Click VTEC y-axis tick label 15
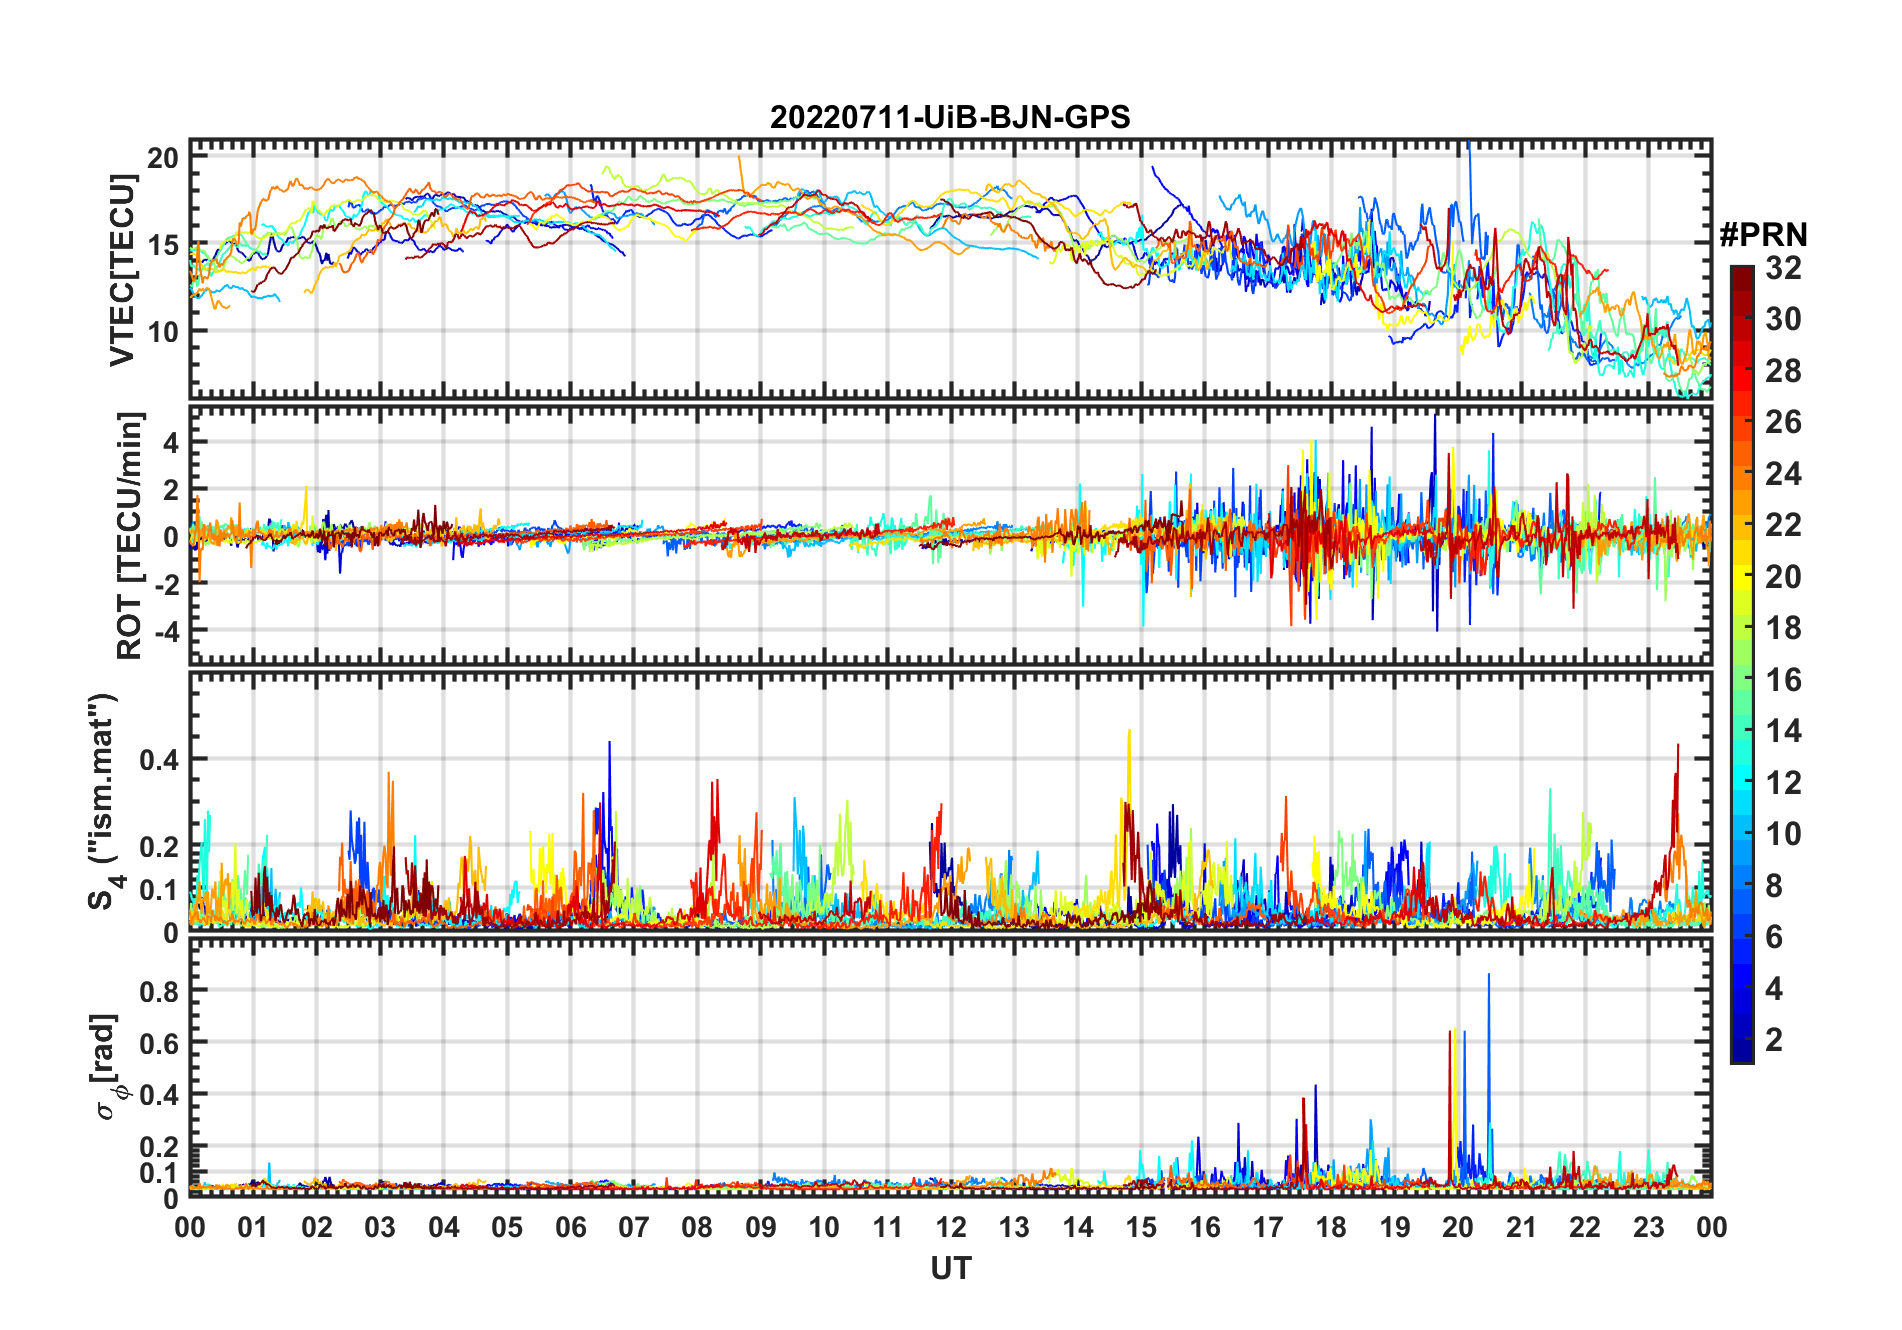The width and height of the screenshot is (1902, 1330). click(x=163, y=244)
